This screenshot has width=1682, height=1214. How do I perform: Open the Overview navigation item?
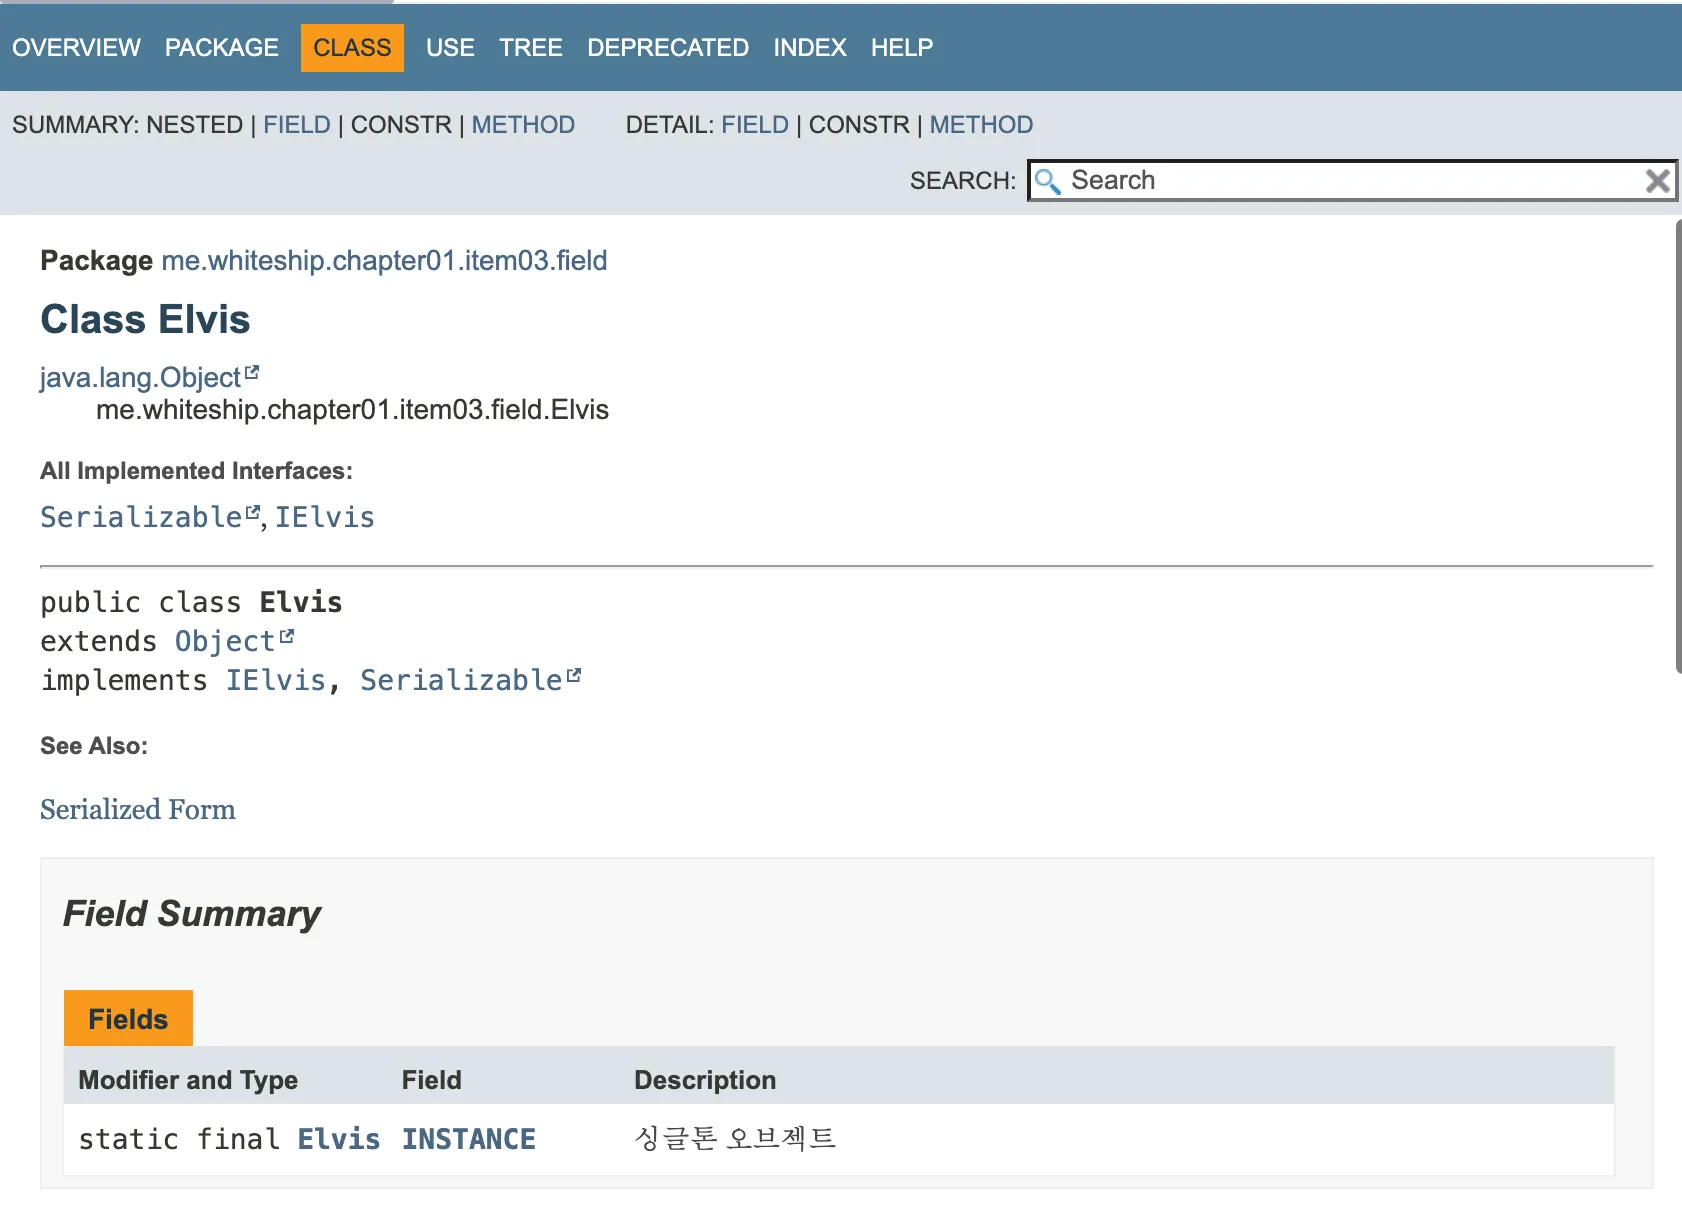coord(76,48)
